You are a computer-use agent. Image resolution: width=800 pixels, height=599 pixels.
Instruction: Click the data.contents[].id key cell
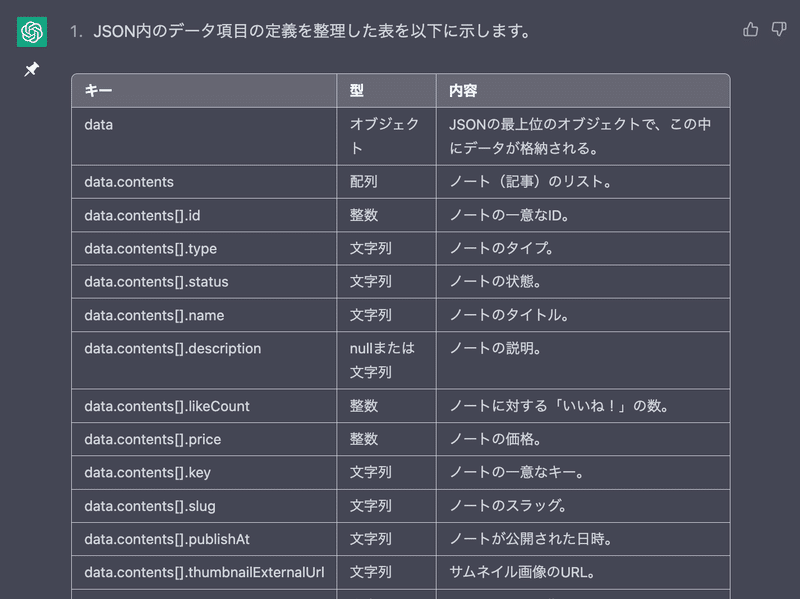click(204, 215)
